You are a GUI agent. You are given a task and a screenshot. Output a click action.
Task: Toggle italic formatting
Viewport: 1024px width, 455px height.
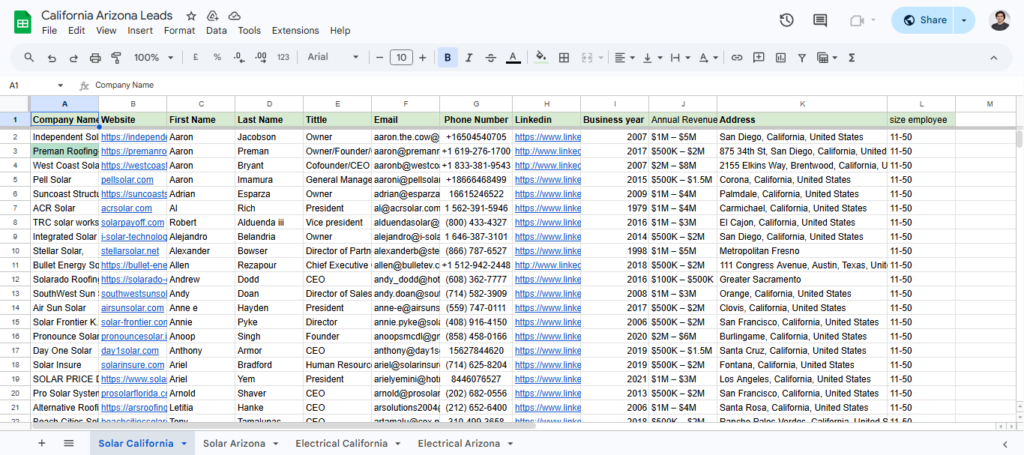(468, 57)
